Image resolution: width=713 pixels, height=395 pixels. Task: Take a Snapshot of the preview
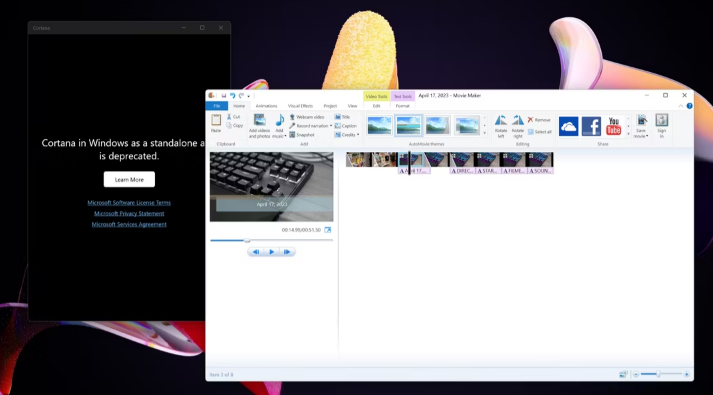click(302, 135)
